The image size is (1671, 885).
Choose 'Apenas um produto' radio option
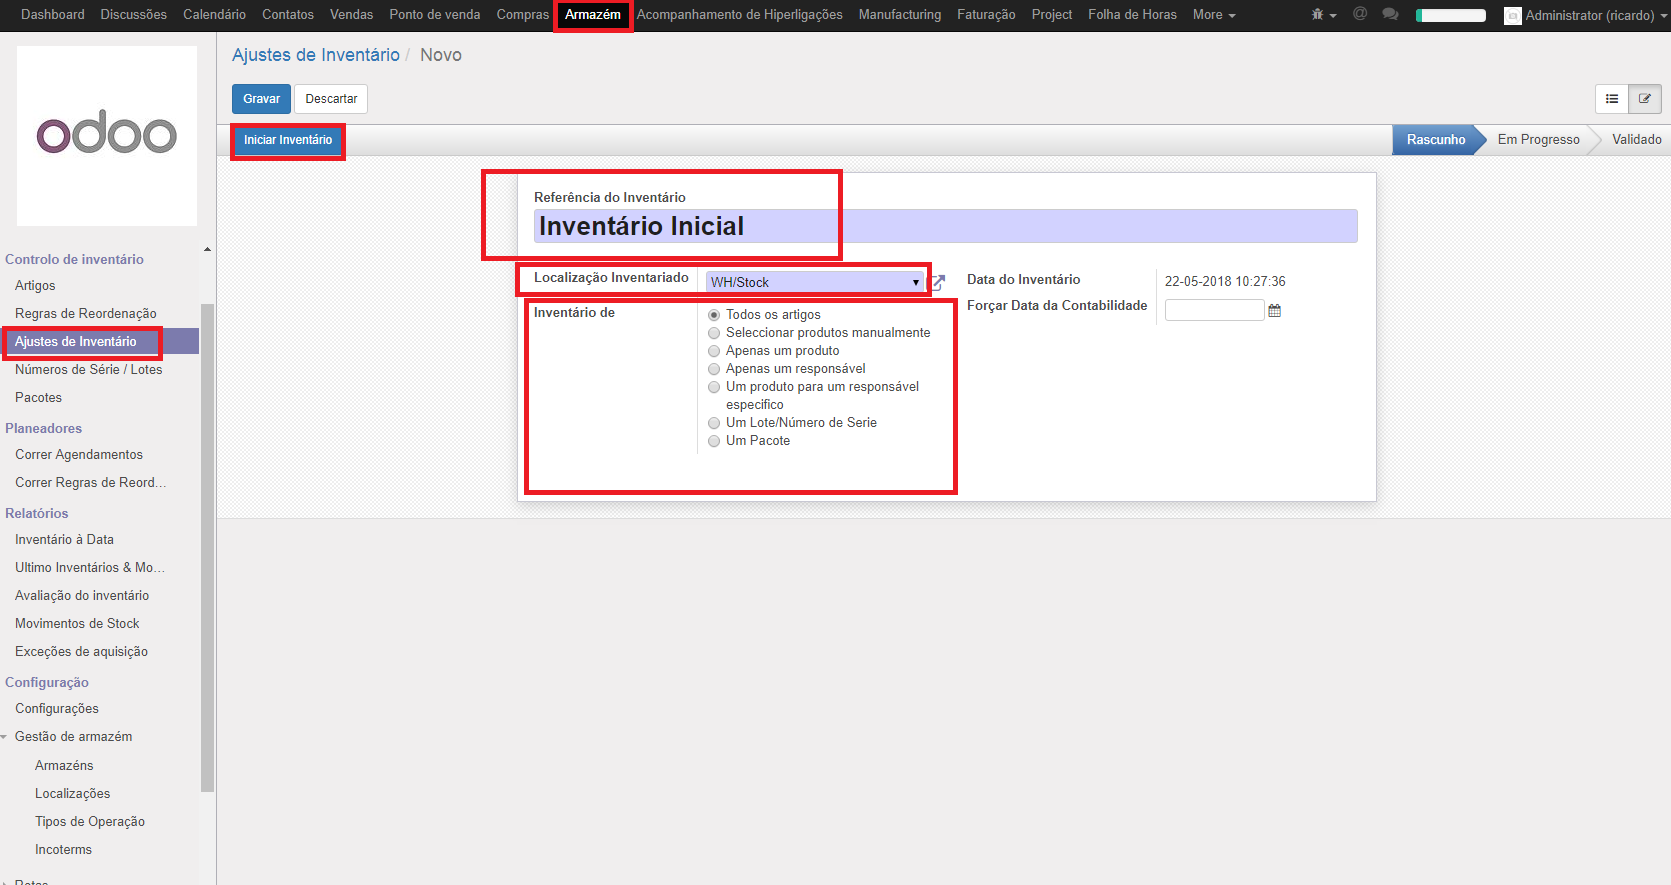click(x=714, y=351)
